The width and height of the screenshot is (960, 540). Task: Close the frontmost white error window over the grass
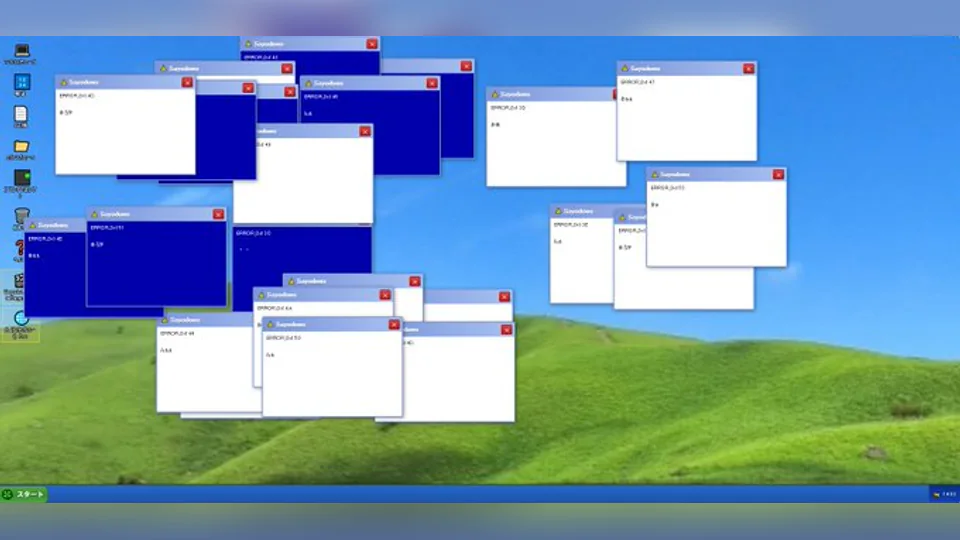(394, 324)
